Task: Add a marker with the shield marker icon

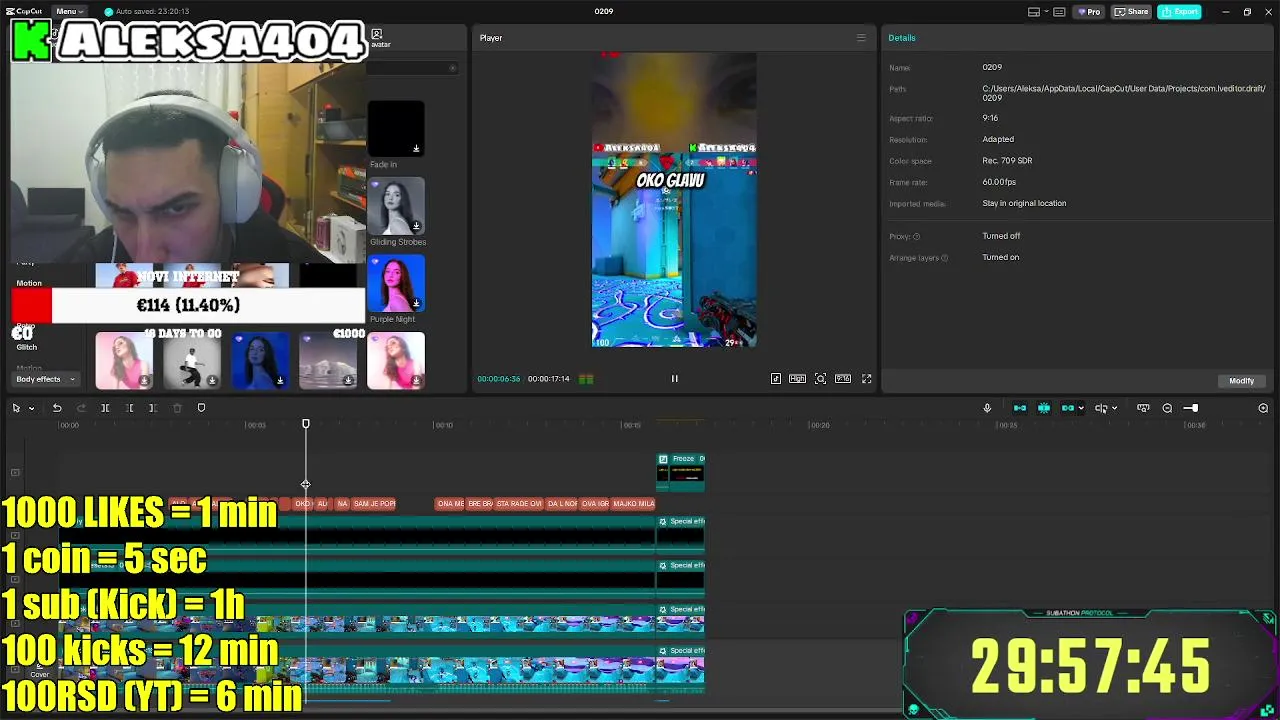Action: click(201, 408)
